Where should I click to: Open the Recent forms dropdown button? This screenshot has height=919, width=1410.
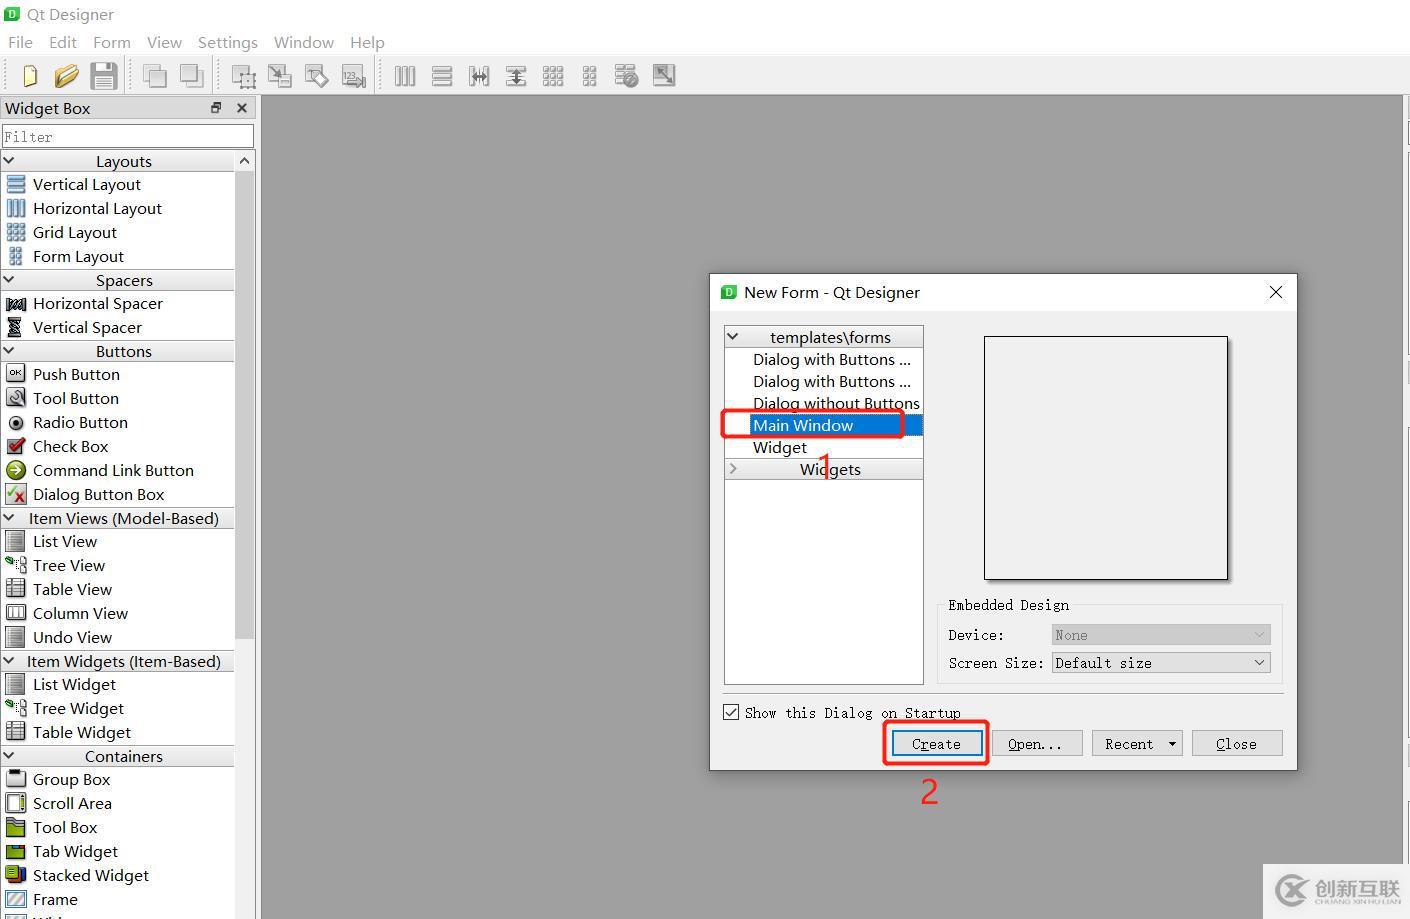pyautogui.click(x=1137, y=743)
